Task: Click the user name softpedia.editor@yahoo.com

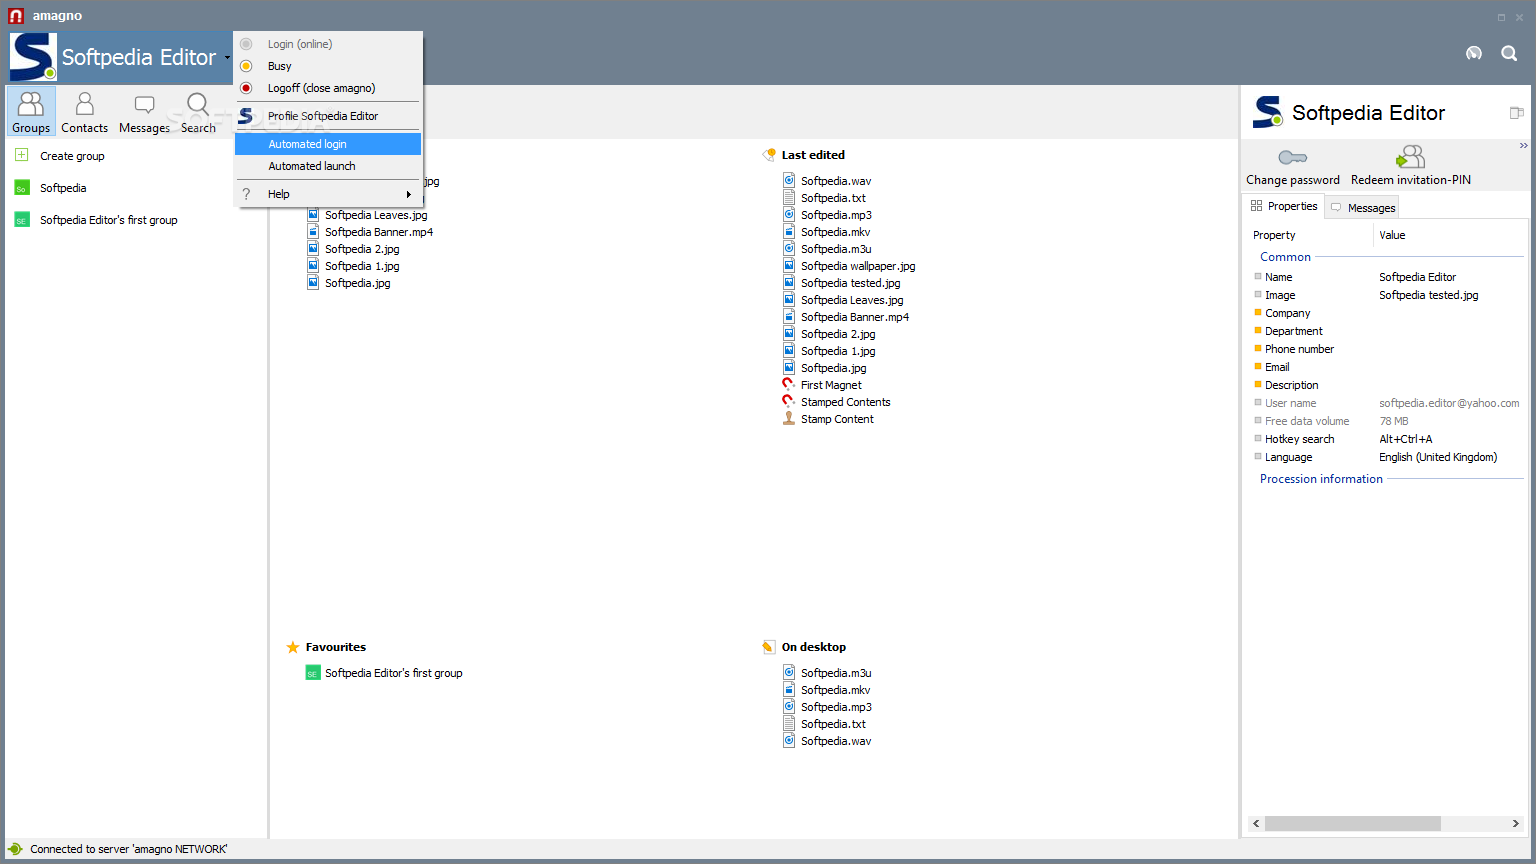Action: [x=1449, y=403]
